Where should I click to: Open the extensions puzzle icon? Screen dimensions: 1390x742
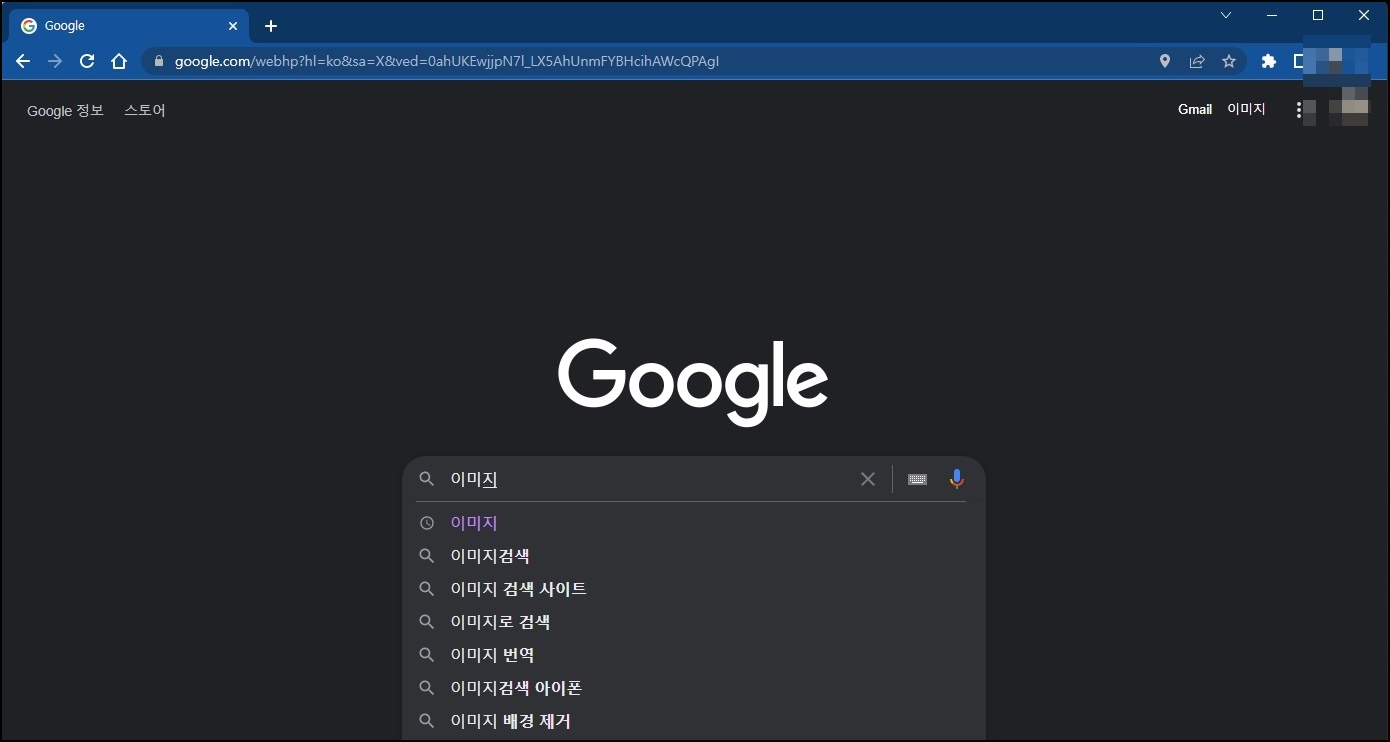tap(1269, 61)
